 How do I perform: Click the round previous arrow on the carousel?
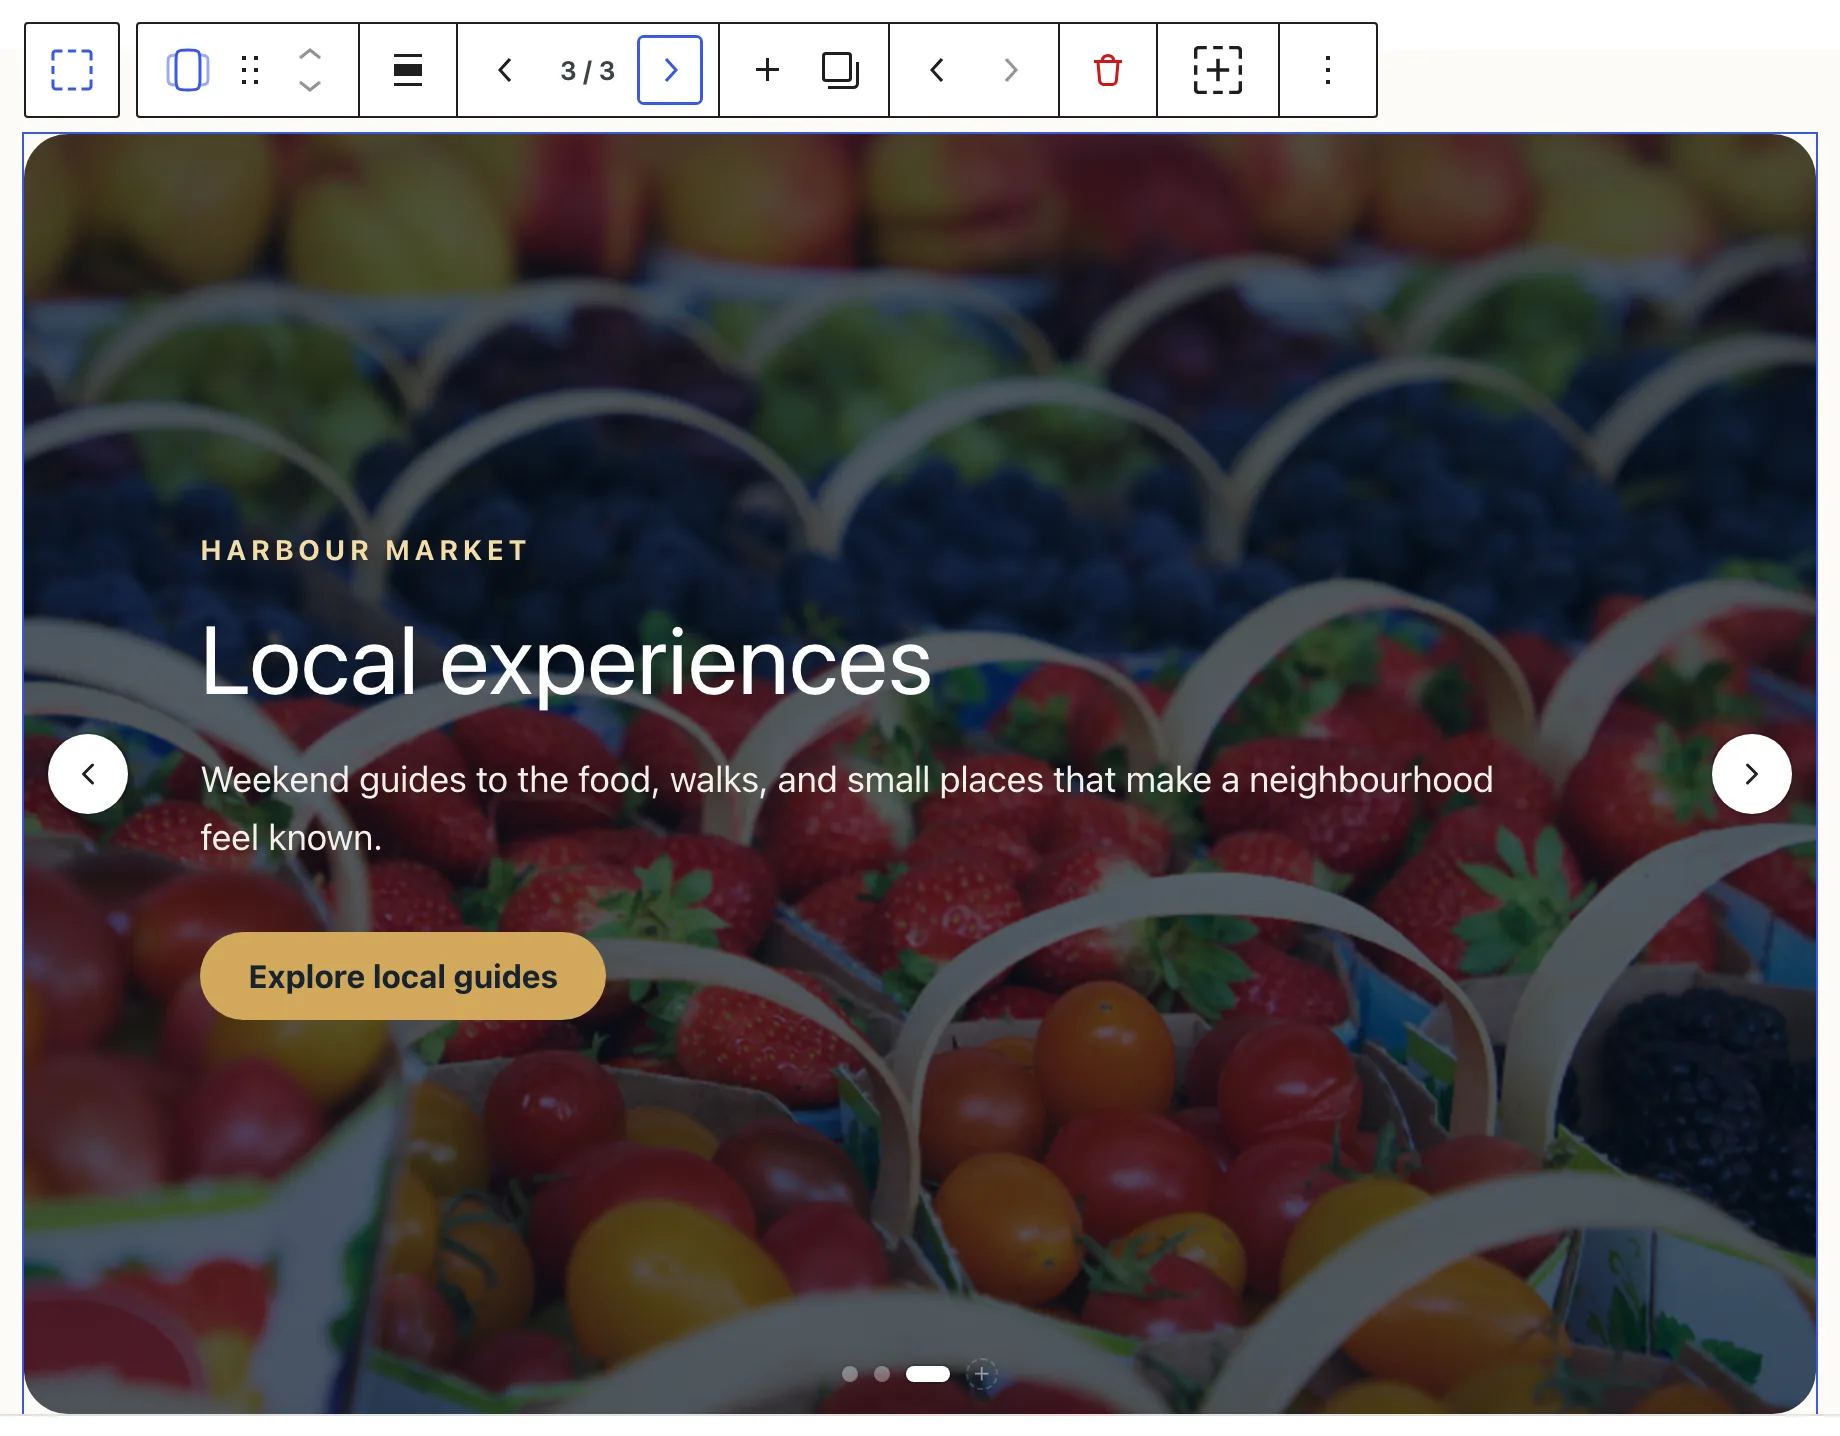click(x=88, y=774)
